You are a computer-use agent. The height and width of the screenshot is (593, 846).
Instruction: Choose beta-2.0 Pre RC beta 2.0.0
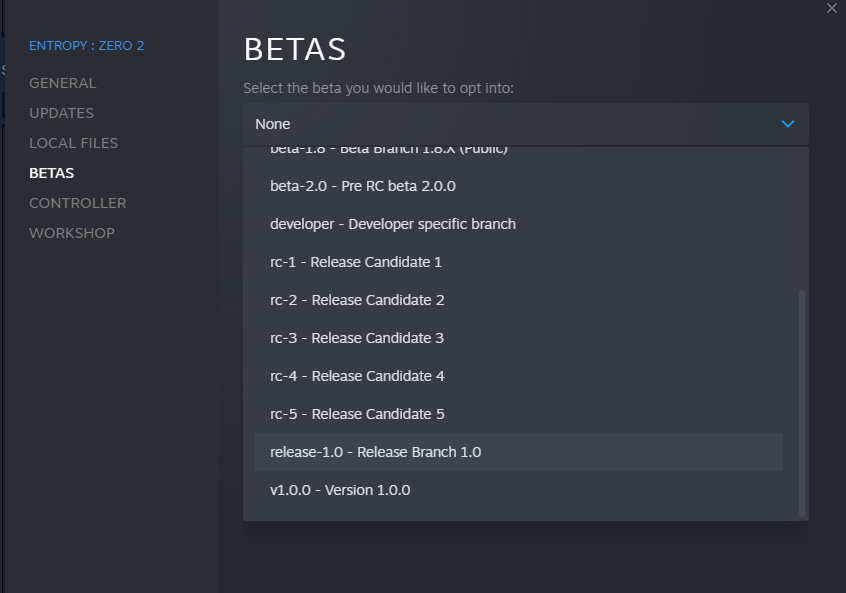pyautogui.click(x=362, y=186)
